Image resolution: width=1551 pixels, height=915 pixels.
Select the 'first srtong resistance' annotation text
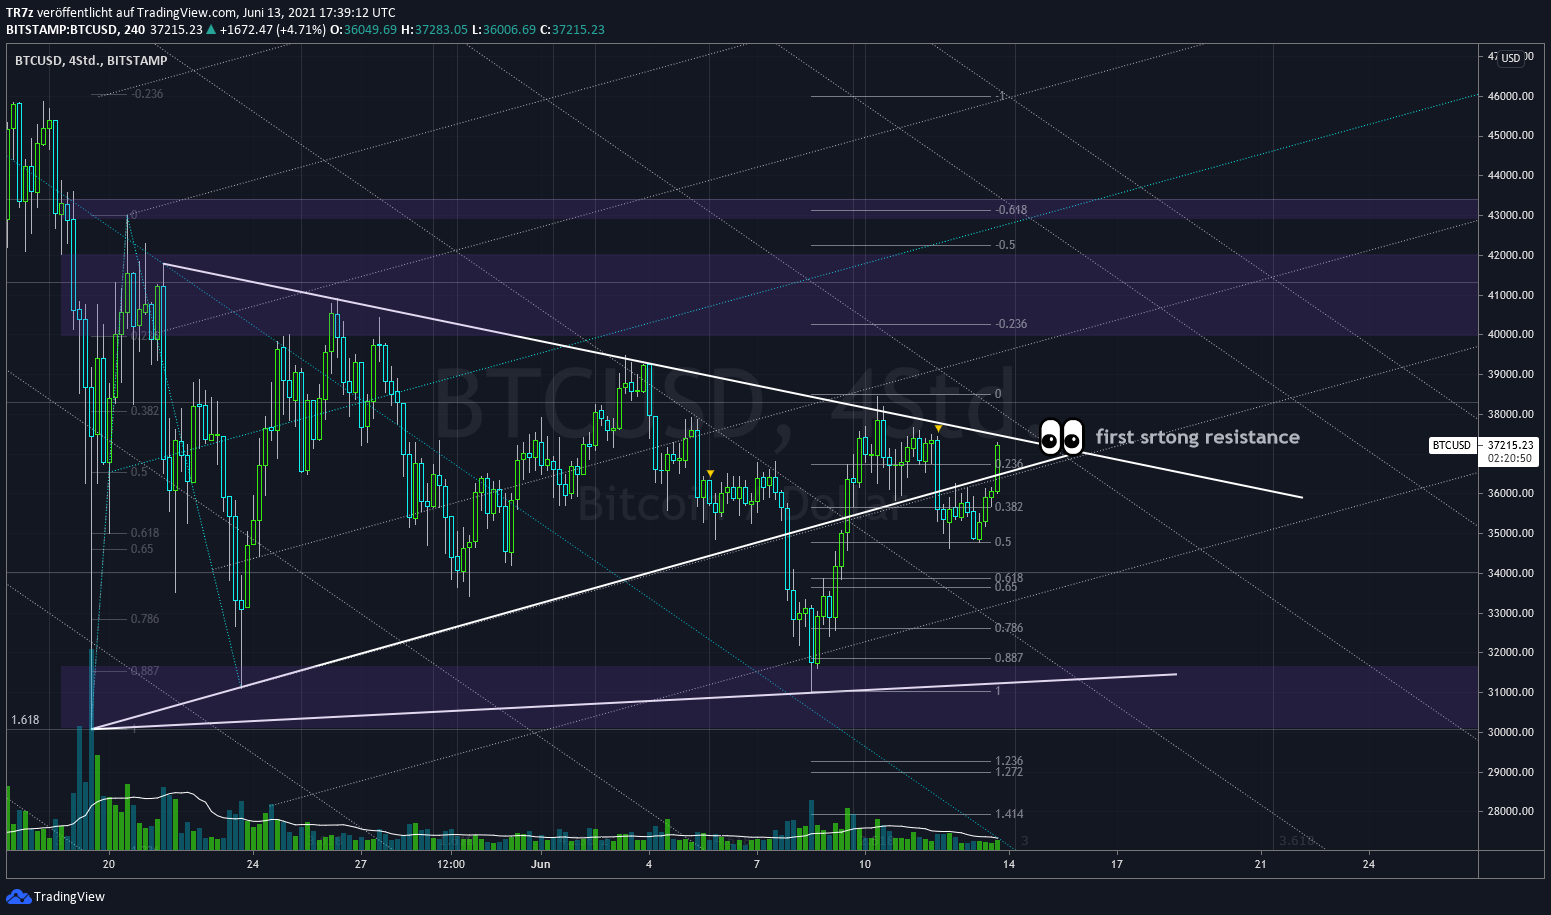coord(1198,437)
